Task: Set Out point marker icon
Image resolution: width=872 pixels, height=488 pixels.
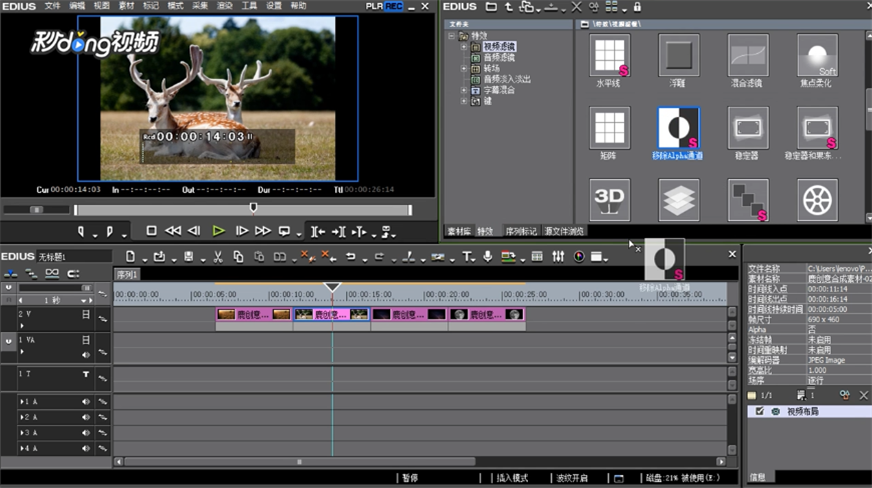Action: point(110,232)
